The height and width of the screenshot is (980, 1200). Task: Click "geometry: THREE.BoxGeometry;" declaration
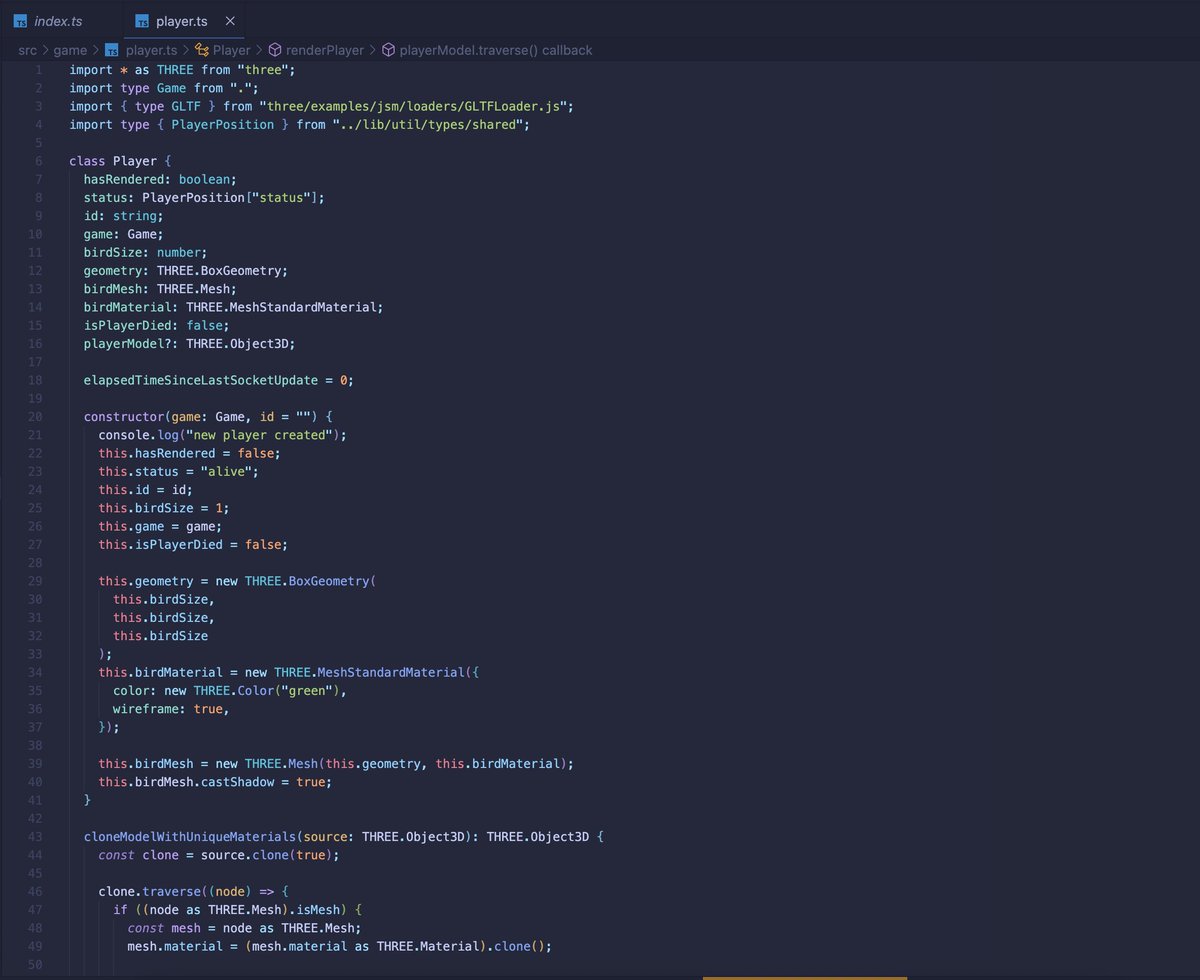click(186, 270)
